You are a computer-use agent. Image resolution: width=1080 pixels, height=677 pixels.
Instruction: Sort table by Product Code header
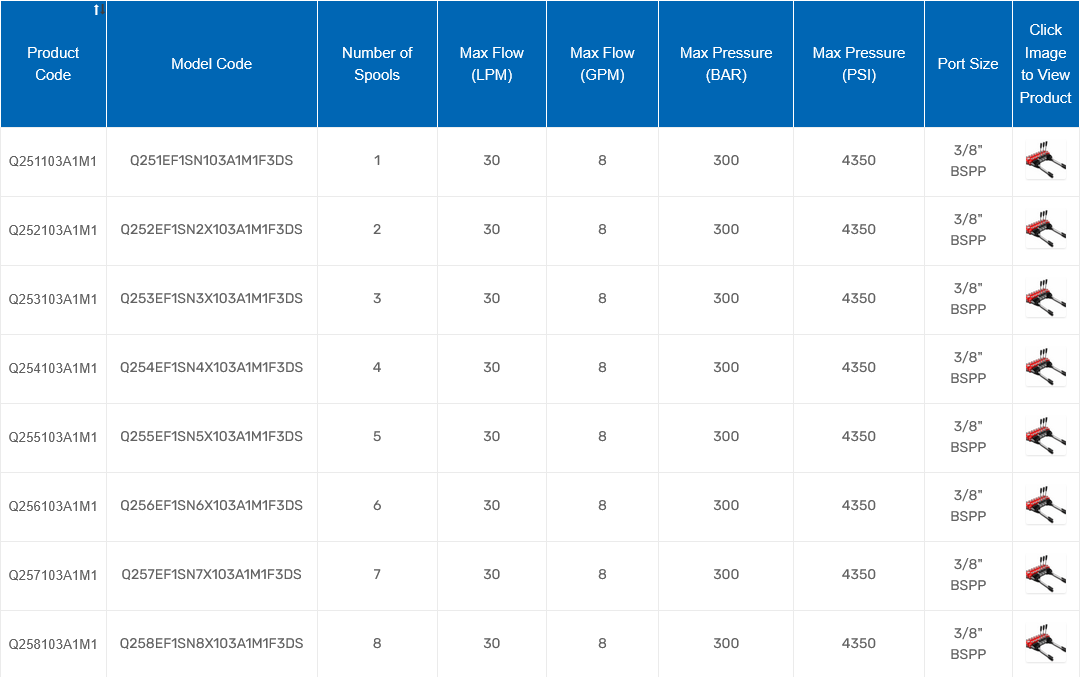pyautogui.click(x=53, y=64)
